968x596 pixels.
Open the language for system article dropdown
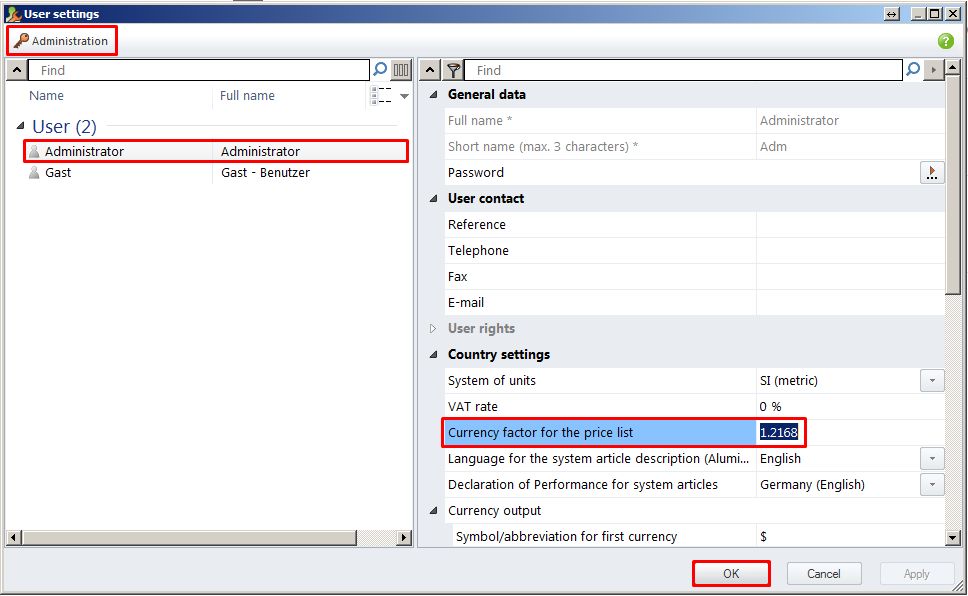931,459
